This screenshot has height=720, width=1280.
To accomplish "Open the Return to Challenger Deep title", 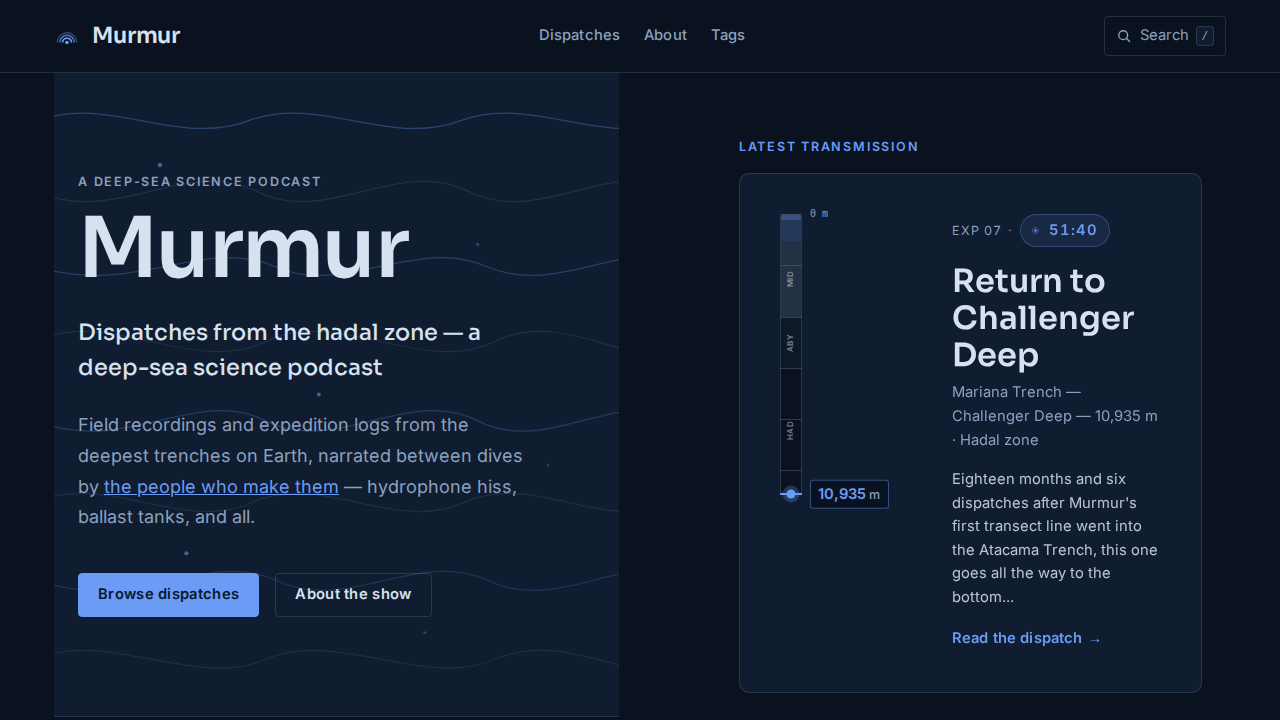I will pyautogui.click(x=1043, y=318).
